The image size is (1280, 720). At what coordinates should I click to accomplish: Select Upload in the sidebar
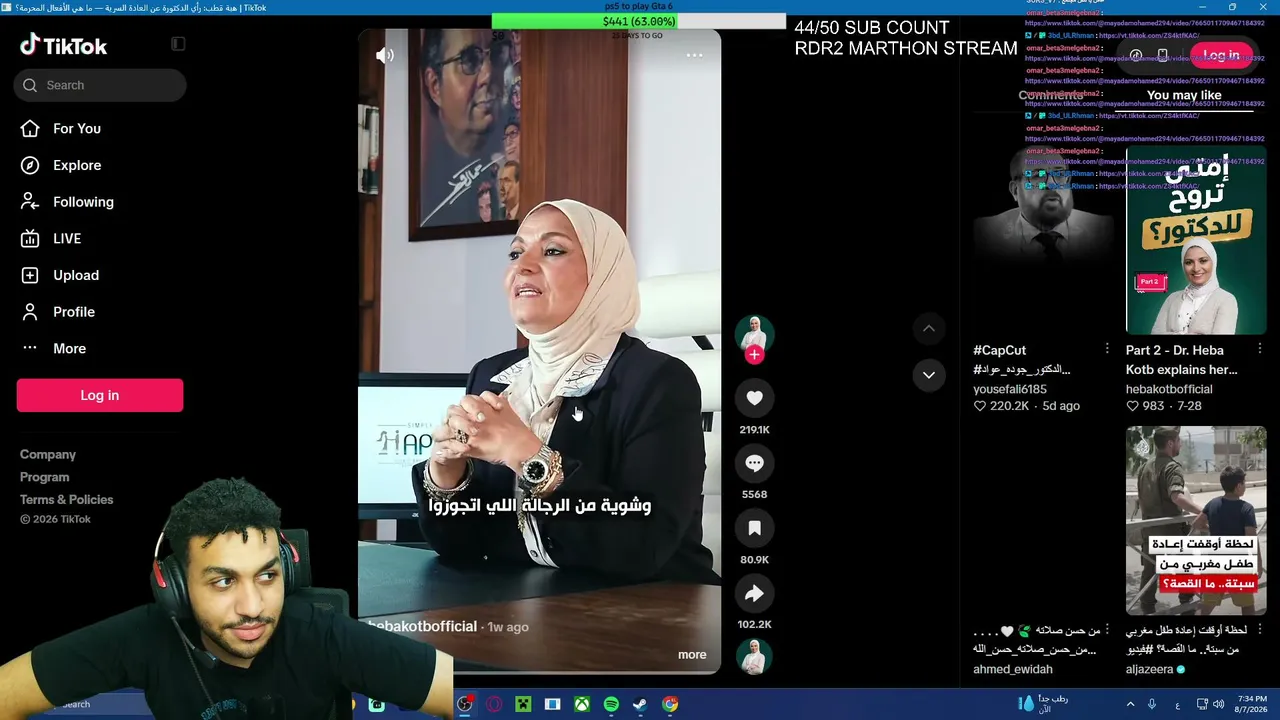(x=60, y=275)
